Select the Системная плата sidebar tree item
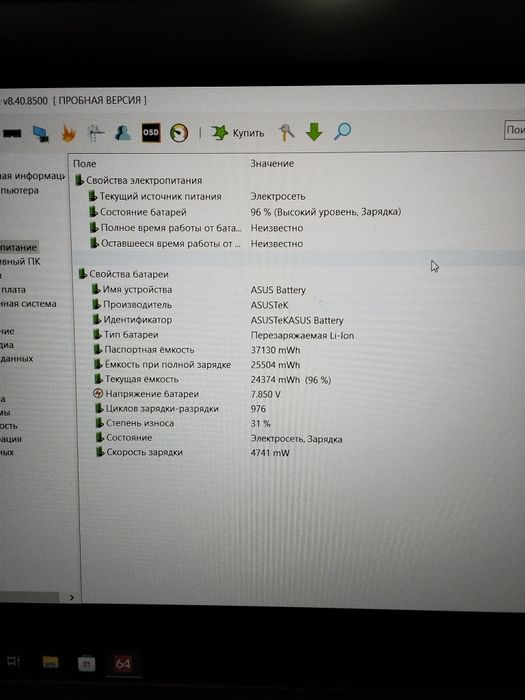Viewport: 525px width, 700px height. (x=13, y=290)
